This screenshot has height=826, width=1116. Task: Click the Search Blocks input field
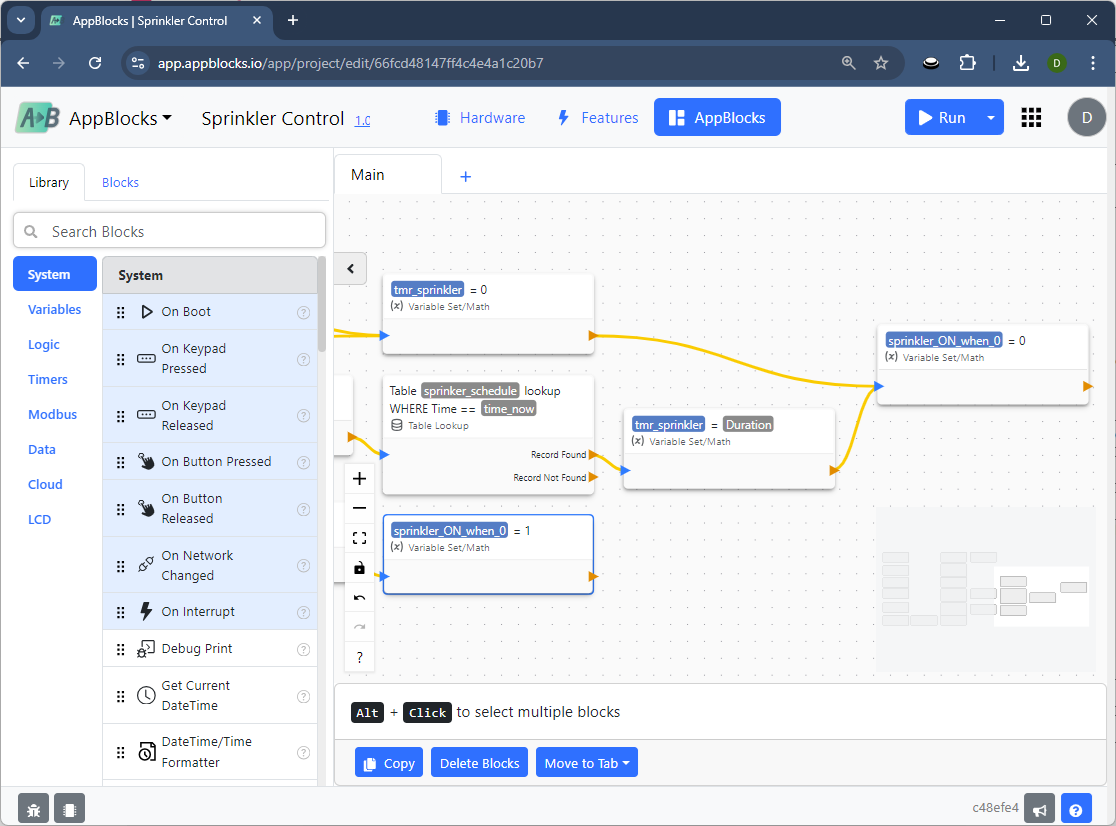pyautogui.click(x=170, y=231)
